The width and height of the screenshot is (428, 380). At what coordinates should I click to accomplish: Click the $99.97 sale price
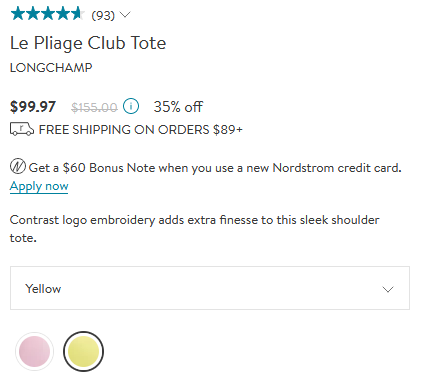coord(33,107)
